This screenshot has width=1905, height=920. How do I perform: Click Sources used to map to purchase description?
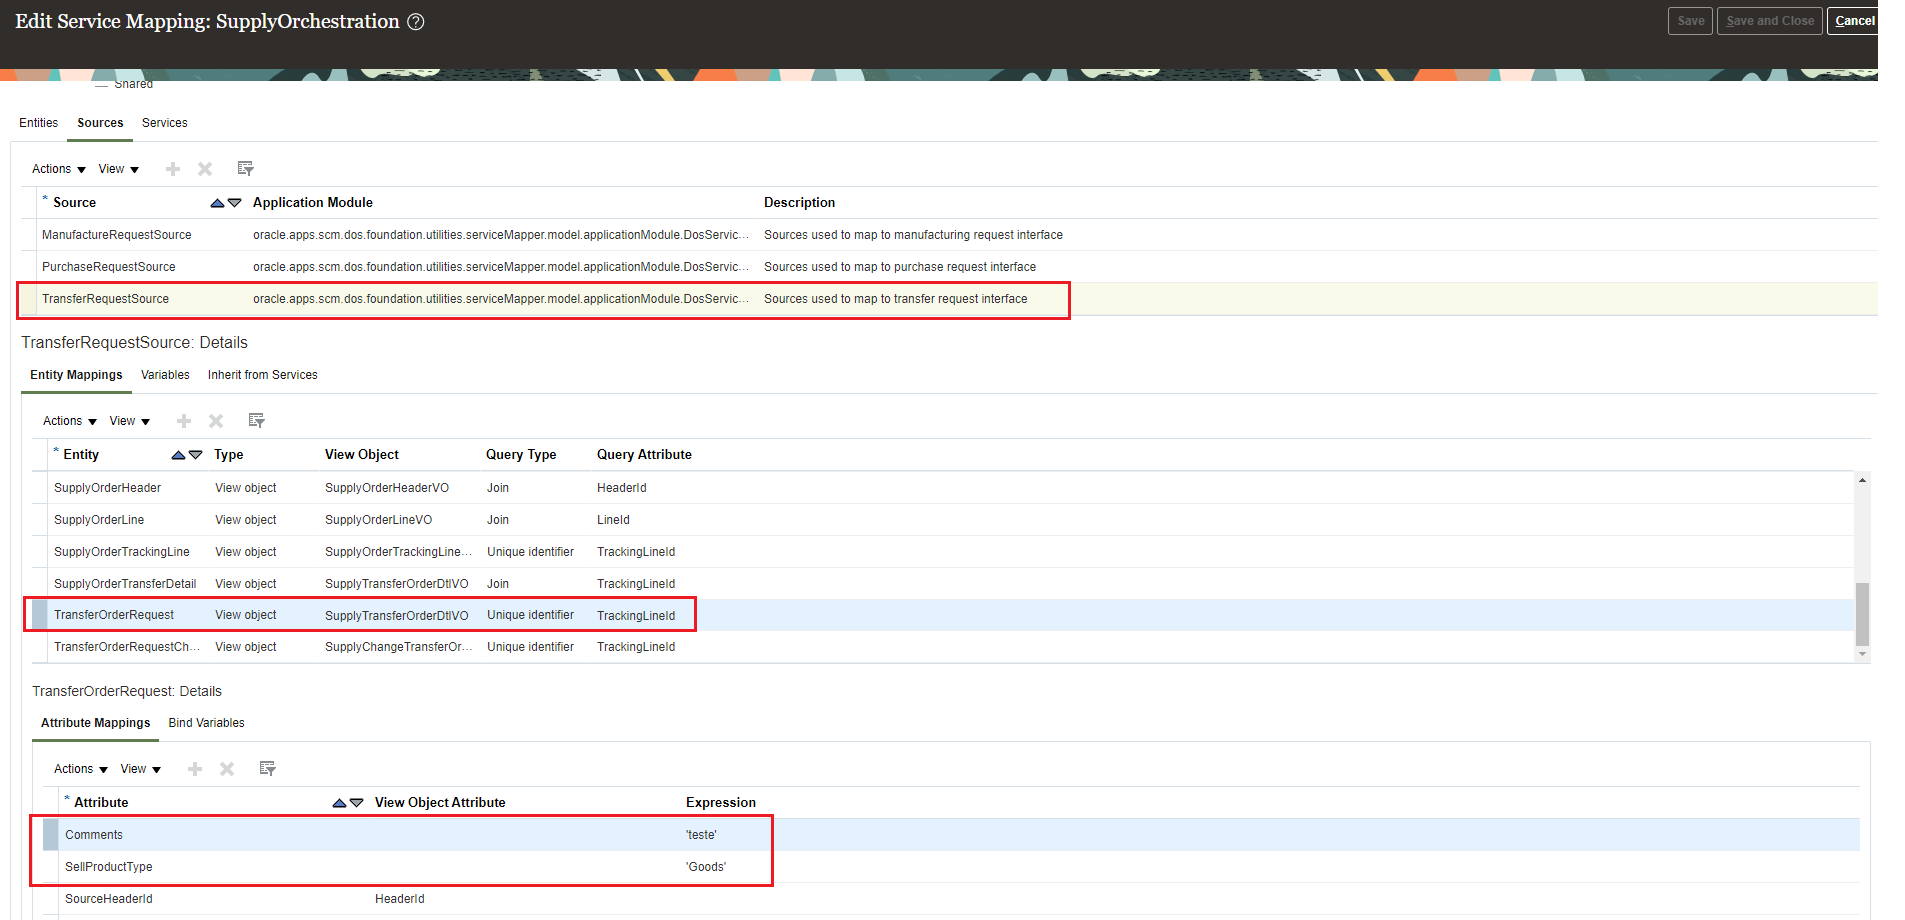[x=900, y=267]
